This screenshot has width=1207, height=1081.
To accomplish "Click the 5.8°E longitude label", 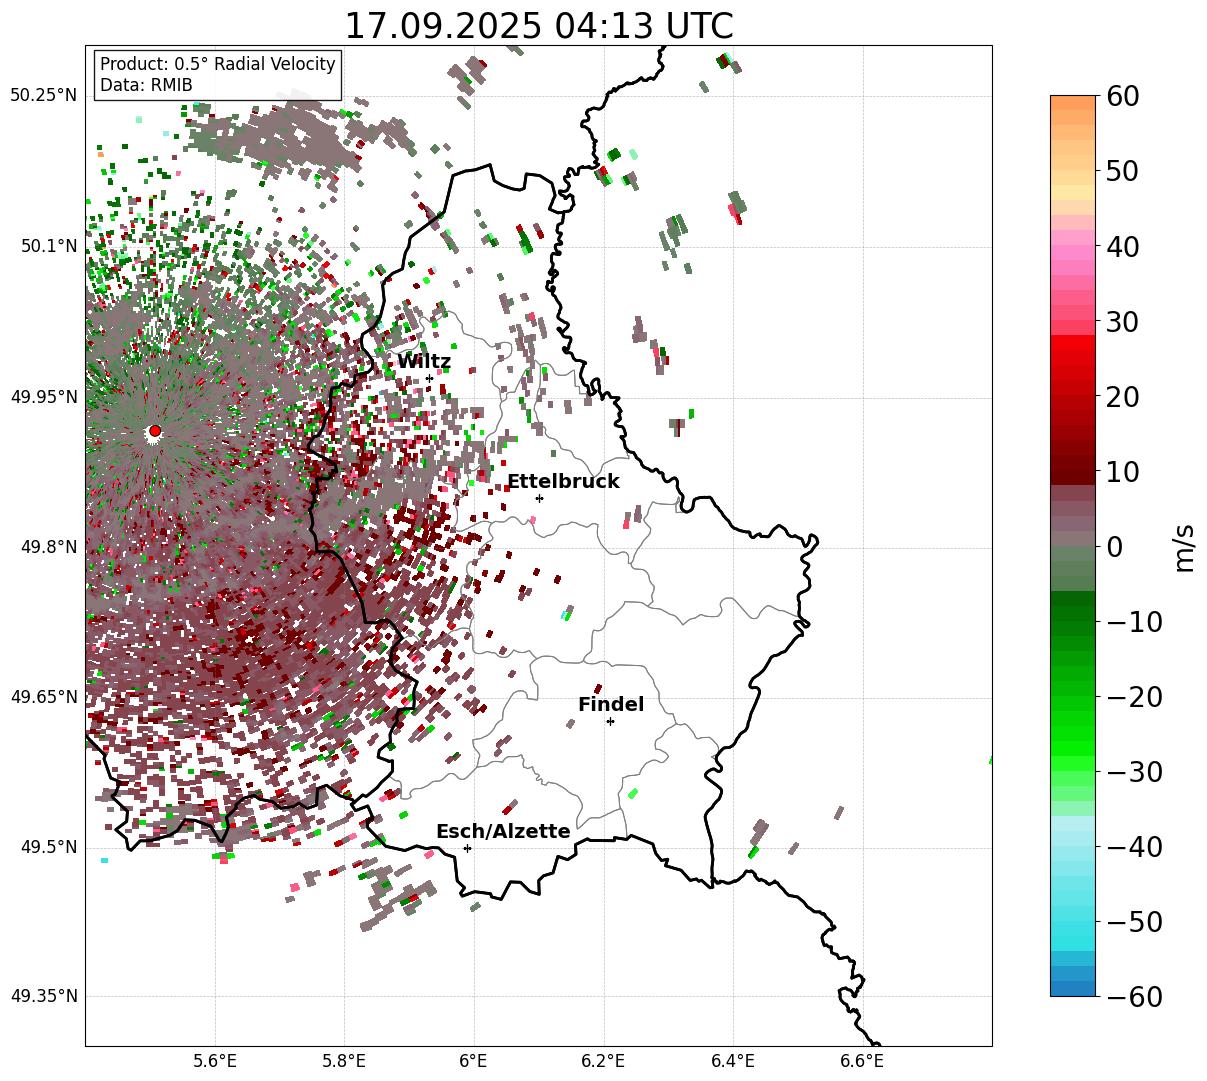I will click(x=344, y=1061).
